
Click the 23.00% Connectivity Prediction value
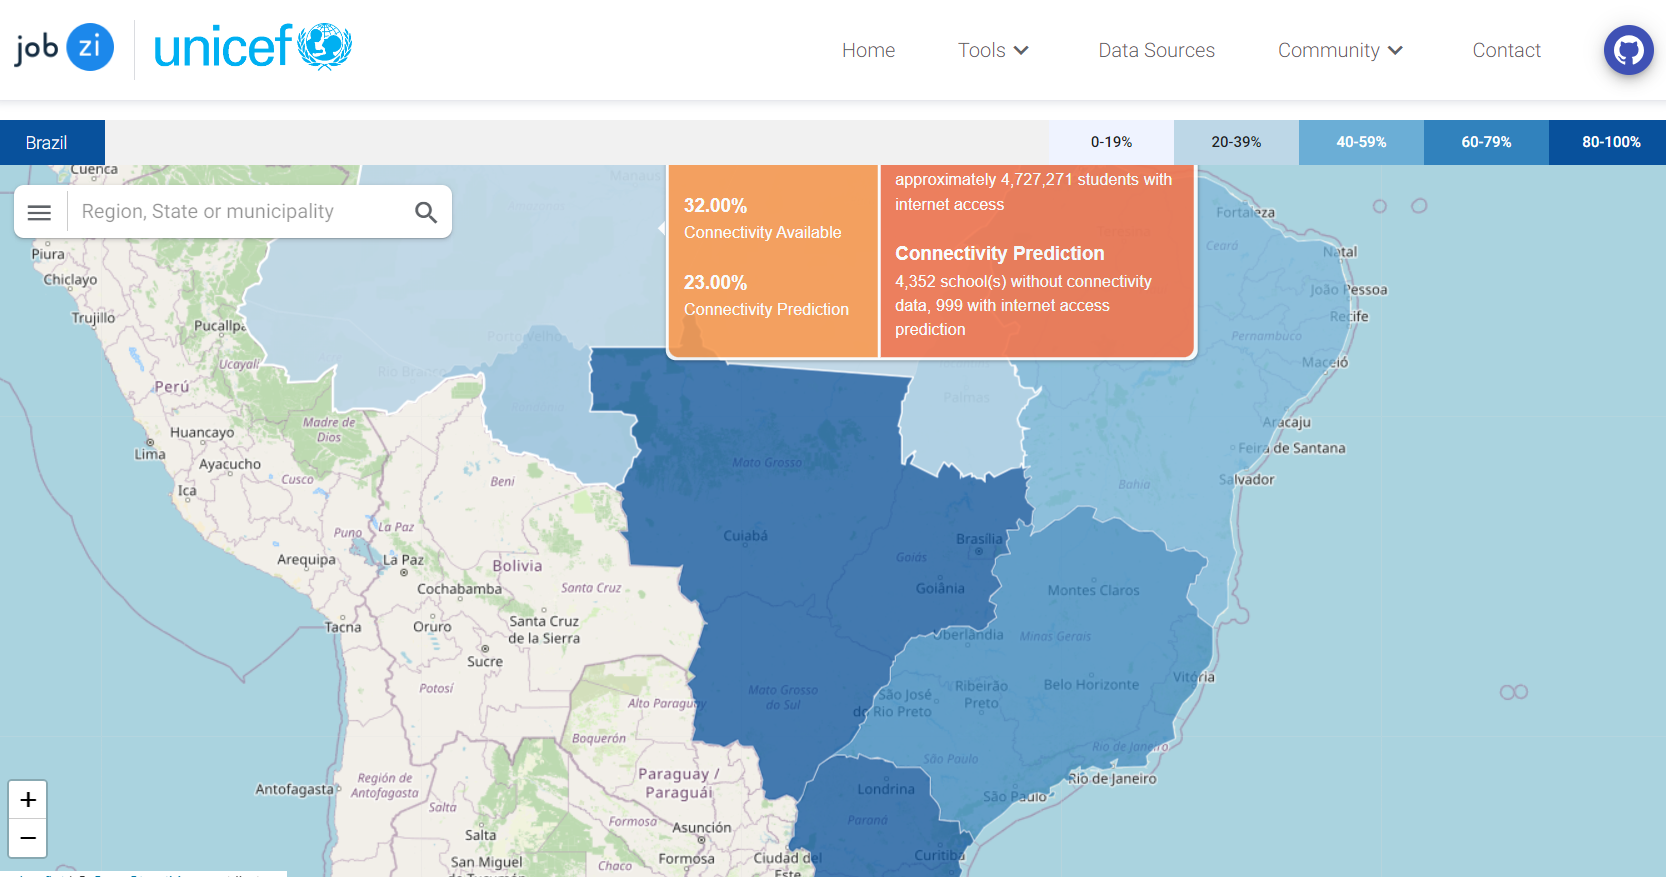point(715,282)
